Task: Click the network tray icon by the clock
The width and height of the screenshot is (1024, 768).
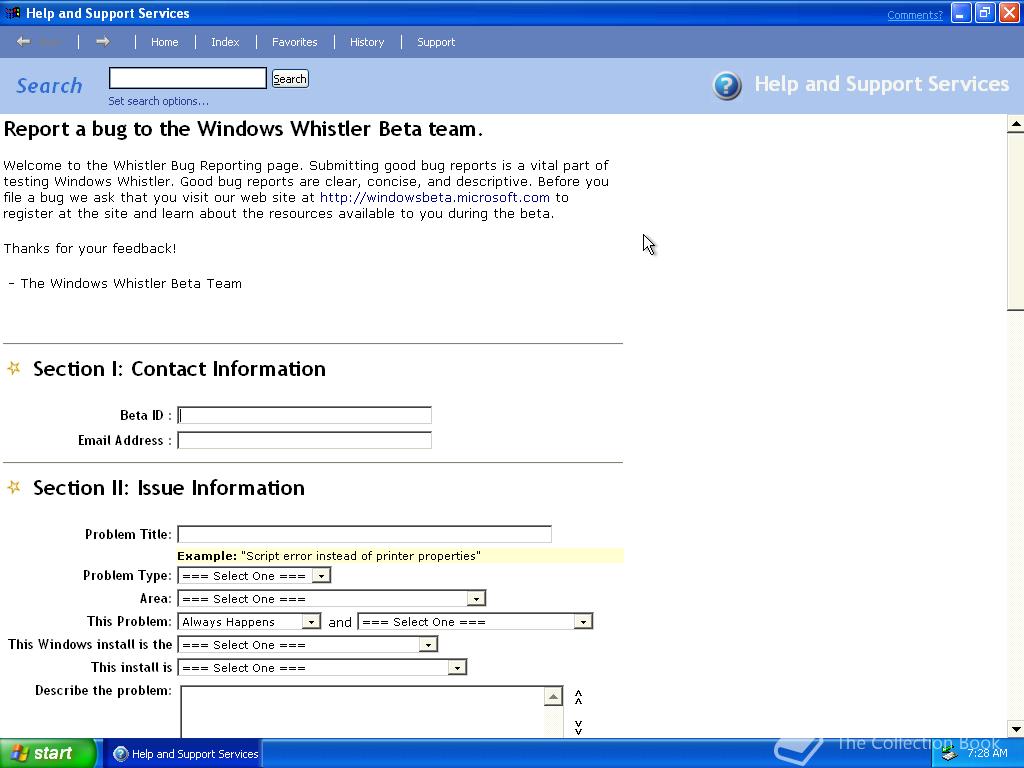Action: (x=949, y=754)
